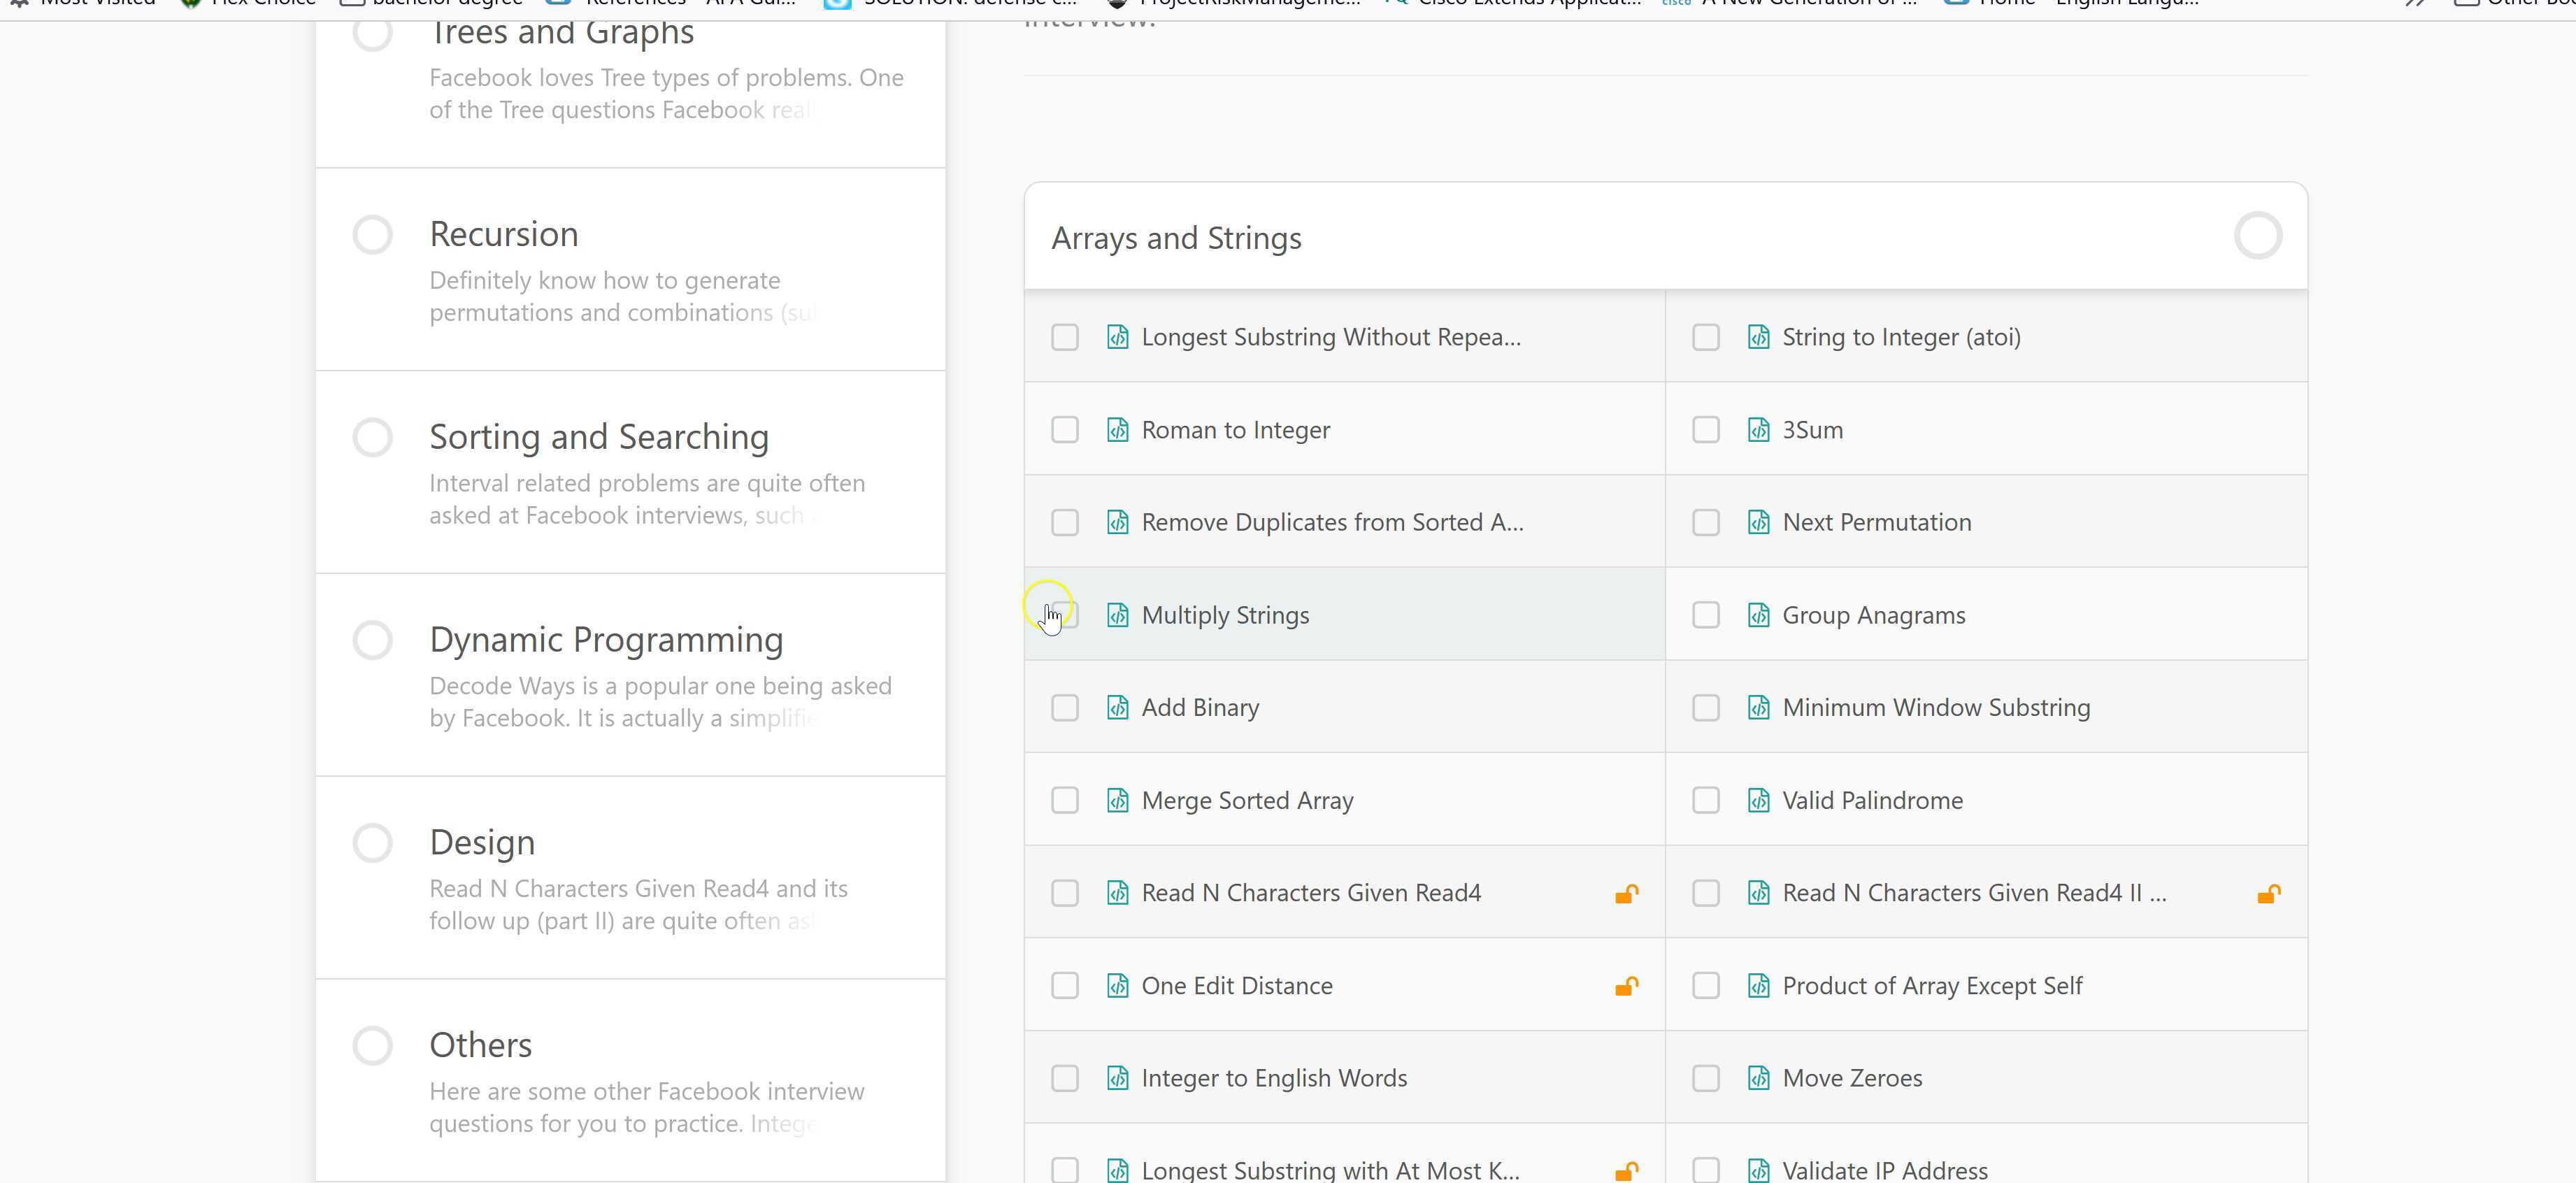Click the code file icon beside Roman to Integer
Image resolution: width=2576 pixels, height=1183 pixels.
pos(1118,430)
